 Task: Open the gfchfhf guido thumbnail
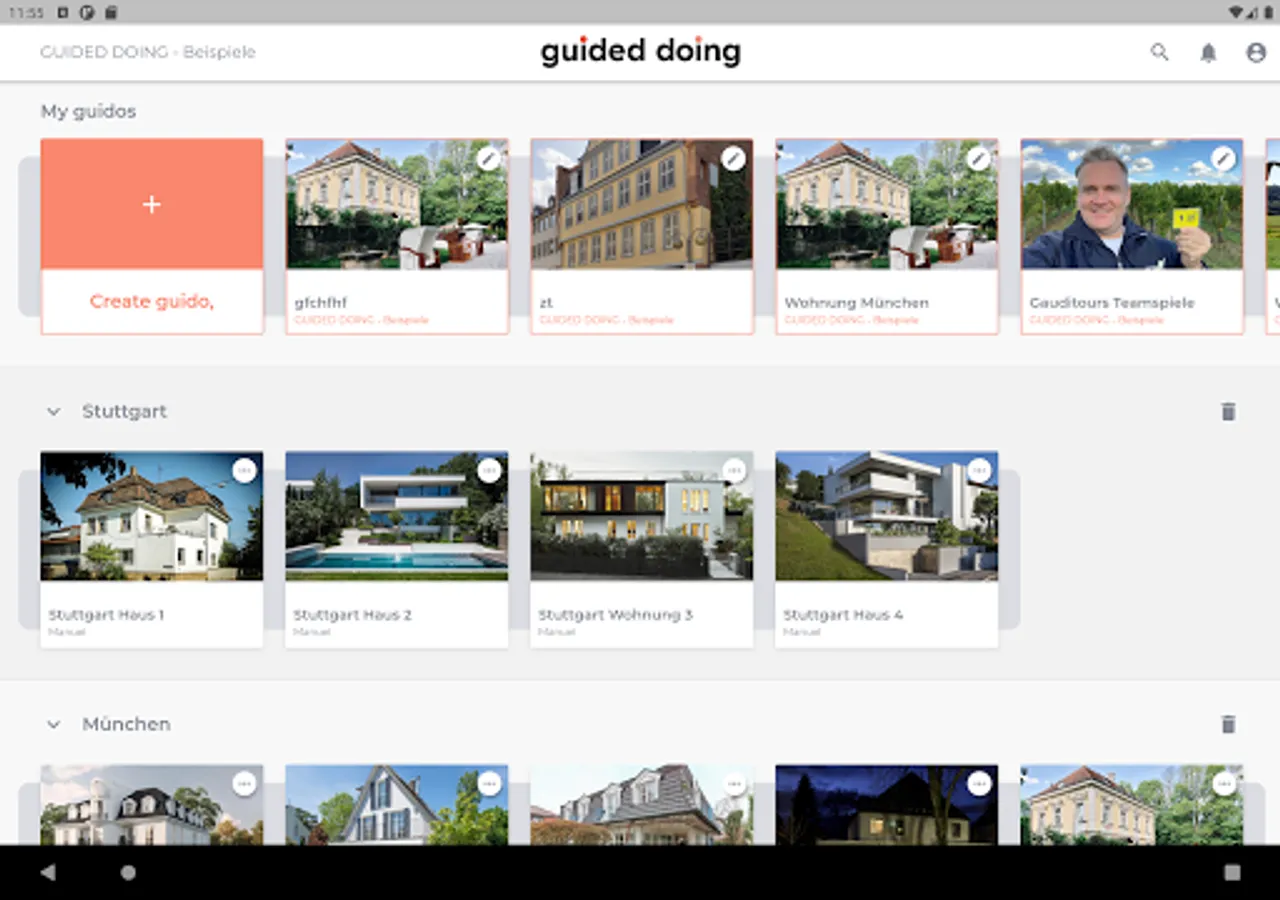point(397,204)
